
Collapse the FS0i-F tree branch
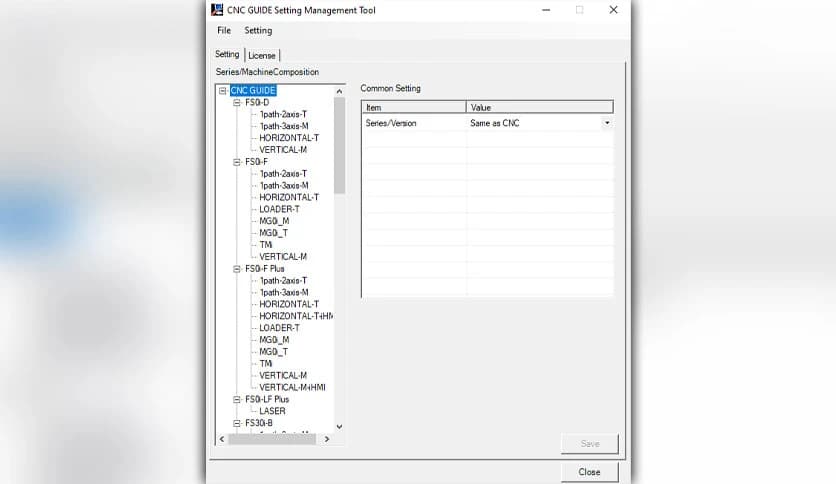(237, 162)
